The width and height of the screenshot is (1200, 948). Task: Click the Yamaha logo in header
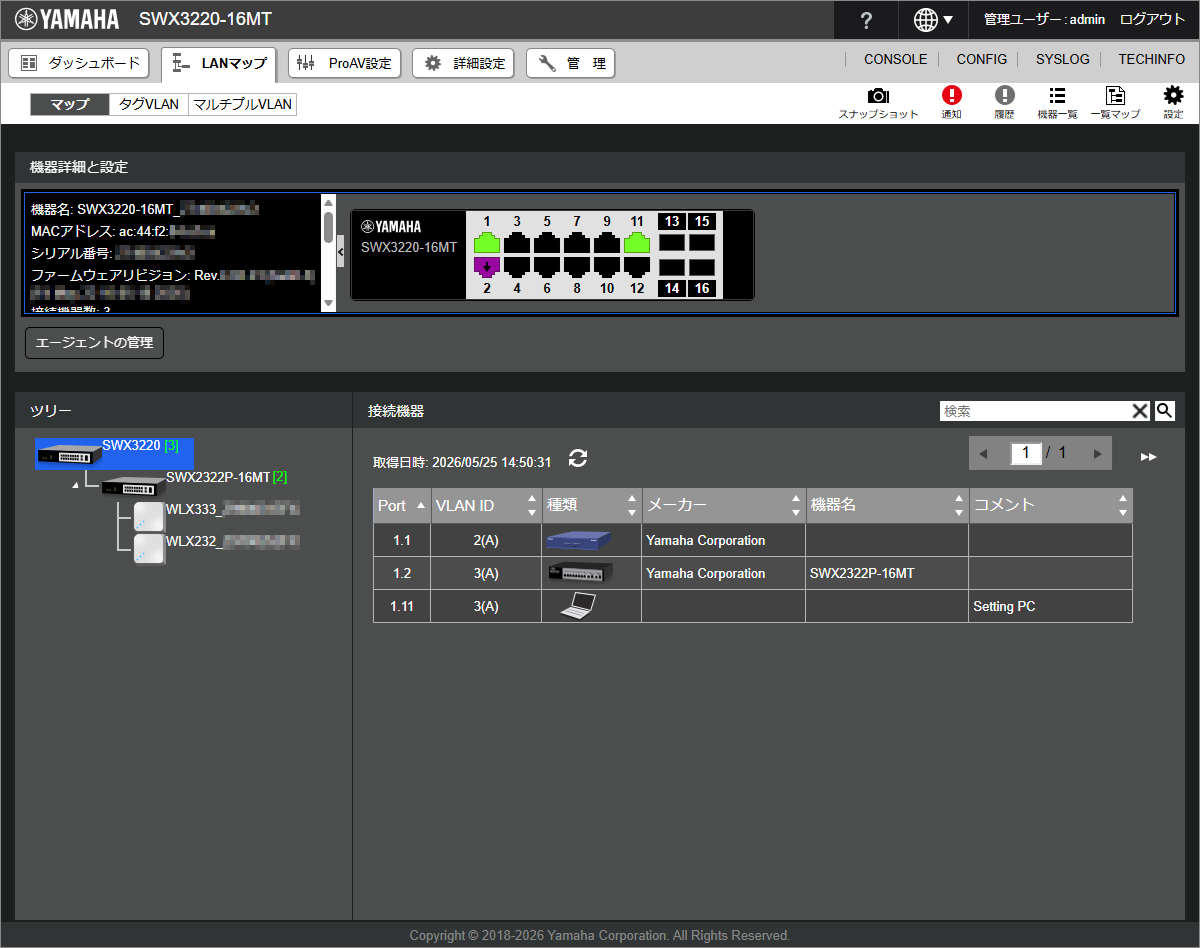click(66, 19)
